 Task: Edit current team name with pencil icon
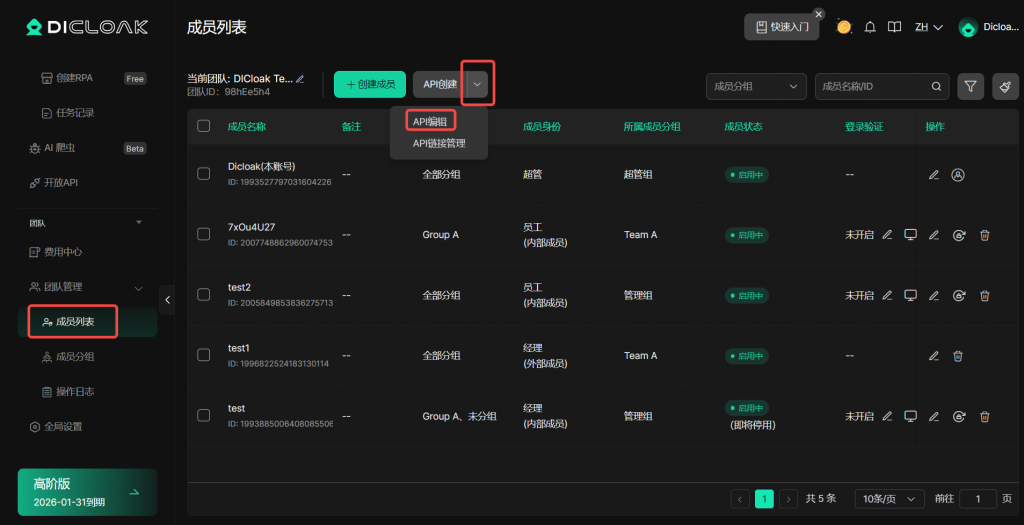point(300,78)
